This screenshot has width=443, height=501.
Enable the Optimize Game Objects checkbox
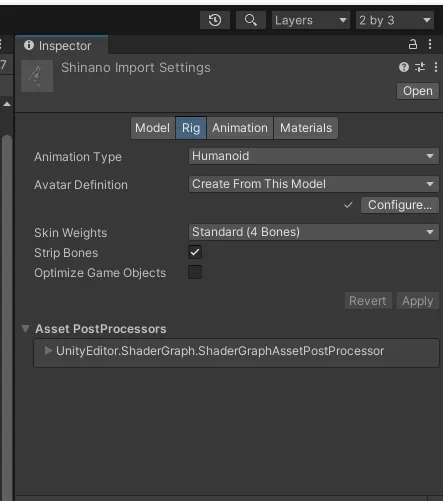pos(195,272)
